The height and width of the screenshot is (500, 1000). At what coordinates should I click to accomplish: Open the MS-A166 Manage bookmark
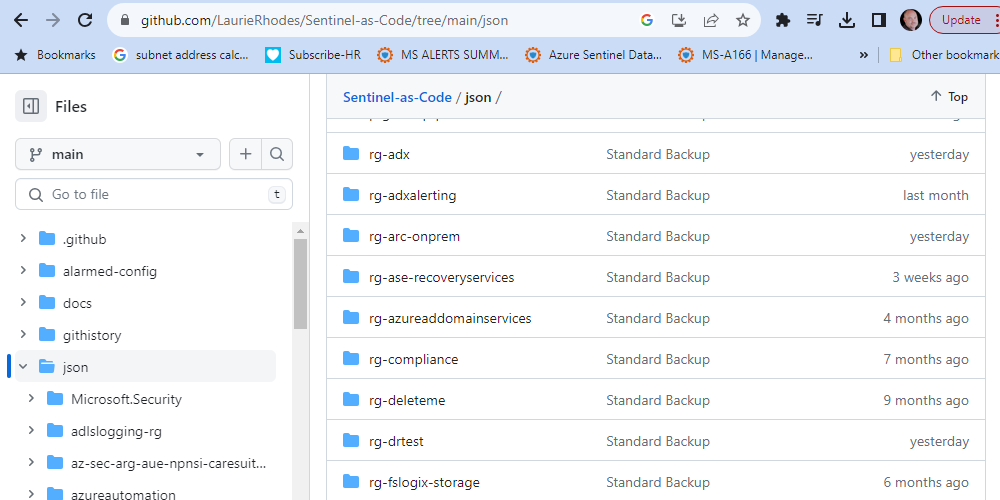point(746,55)
